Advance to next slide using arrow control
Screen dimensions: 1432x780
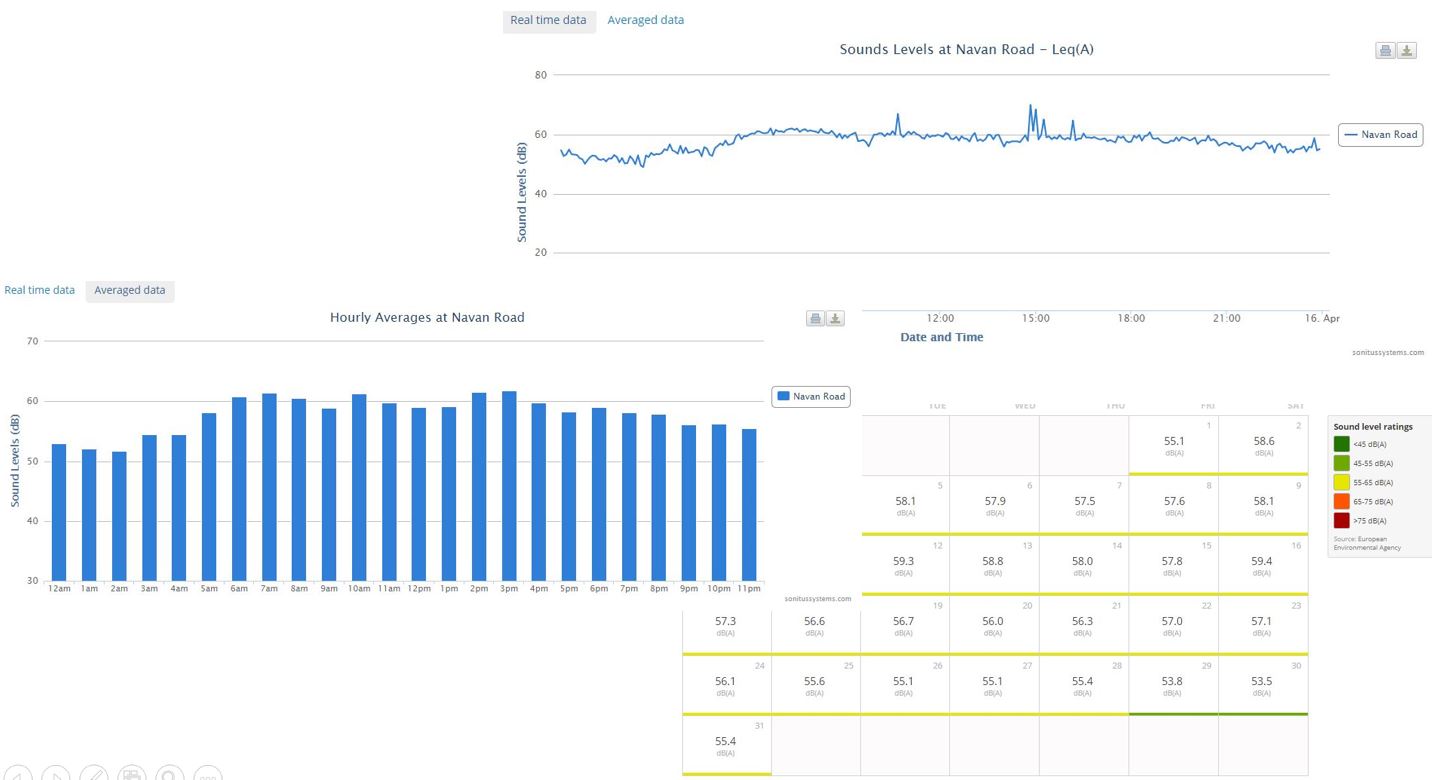pos(56,775)
